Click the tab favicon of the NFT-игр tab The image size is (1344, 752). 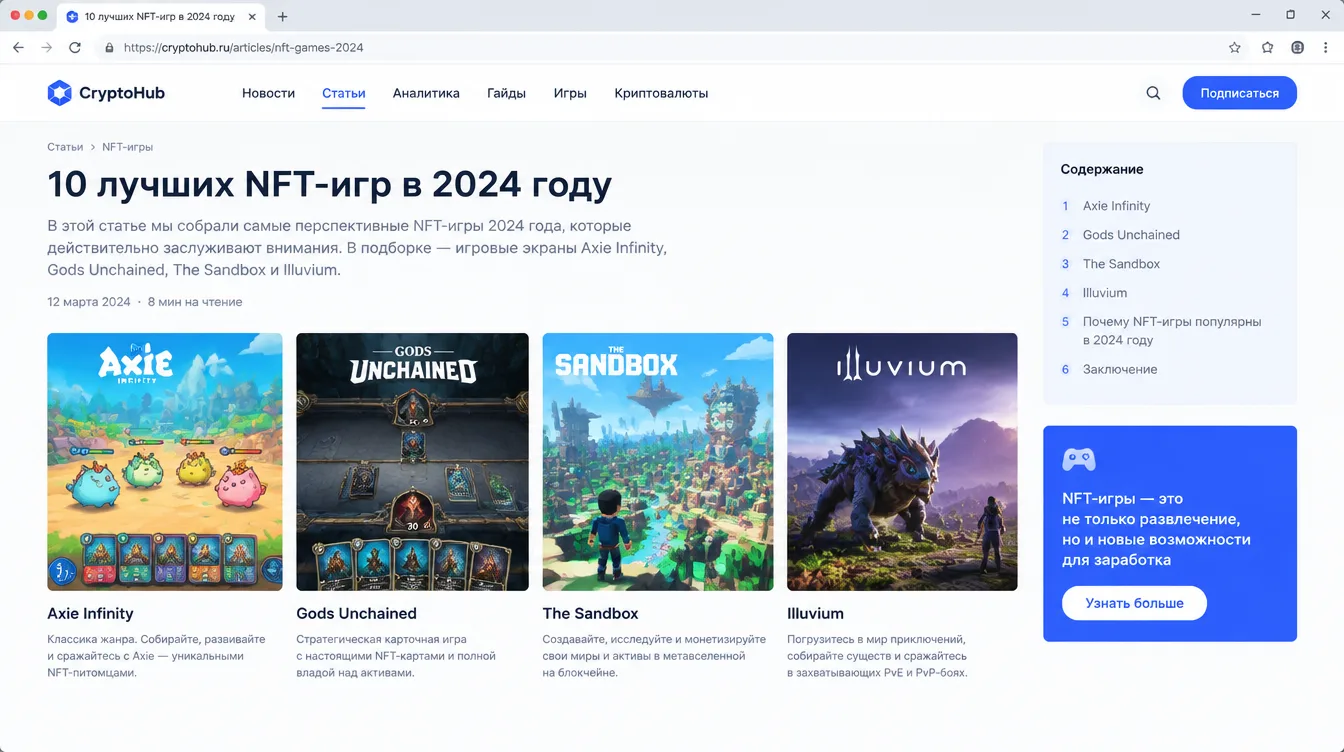[72, 16]
